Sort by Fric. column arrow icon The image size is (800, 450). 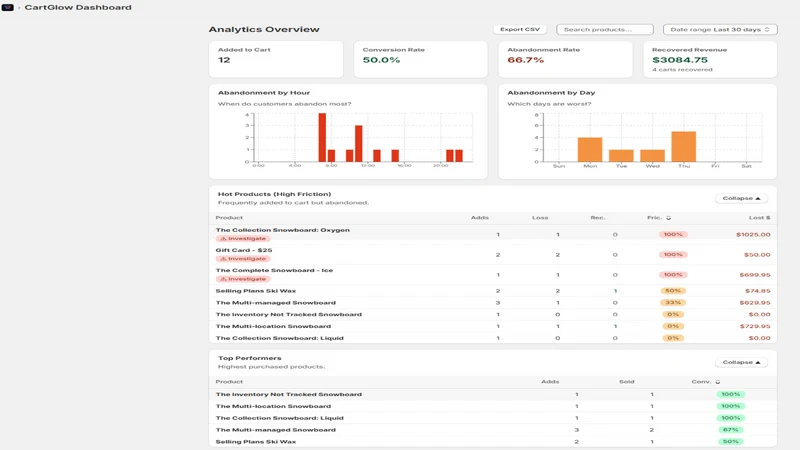point(668,218)
